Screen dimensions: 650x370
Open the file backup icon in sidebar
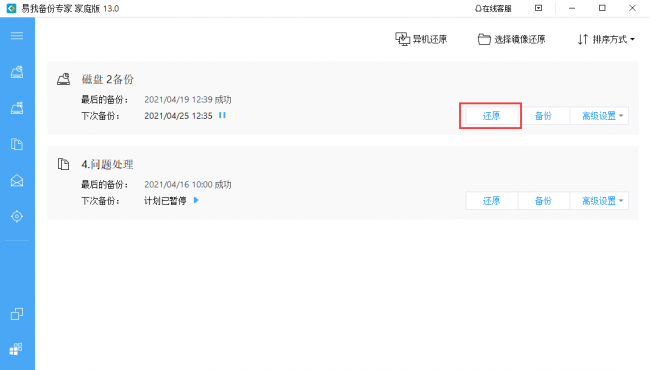pyautogui.click(x=17, y=144)
